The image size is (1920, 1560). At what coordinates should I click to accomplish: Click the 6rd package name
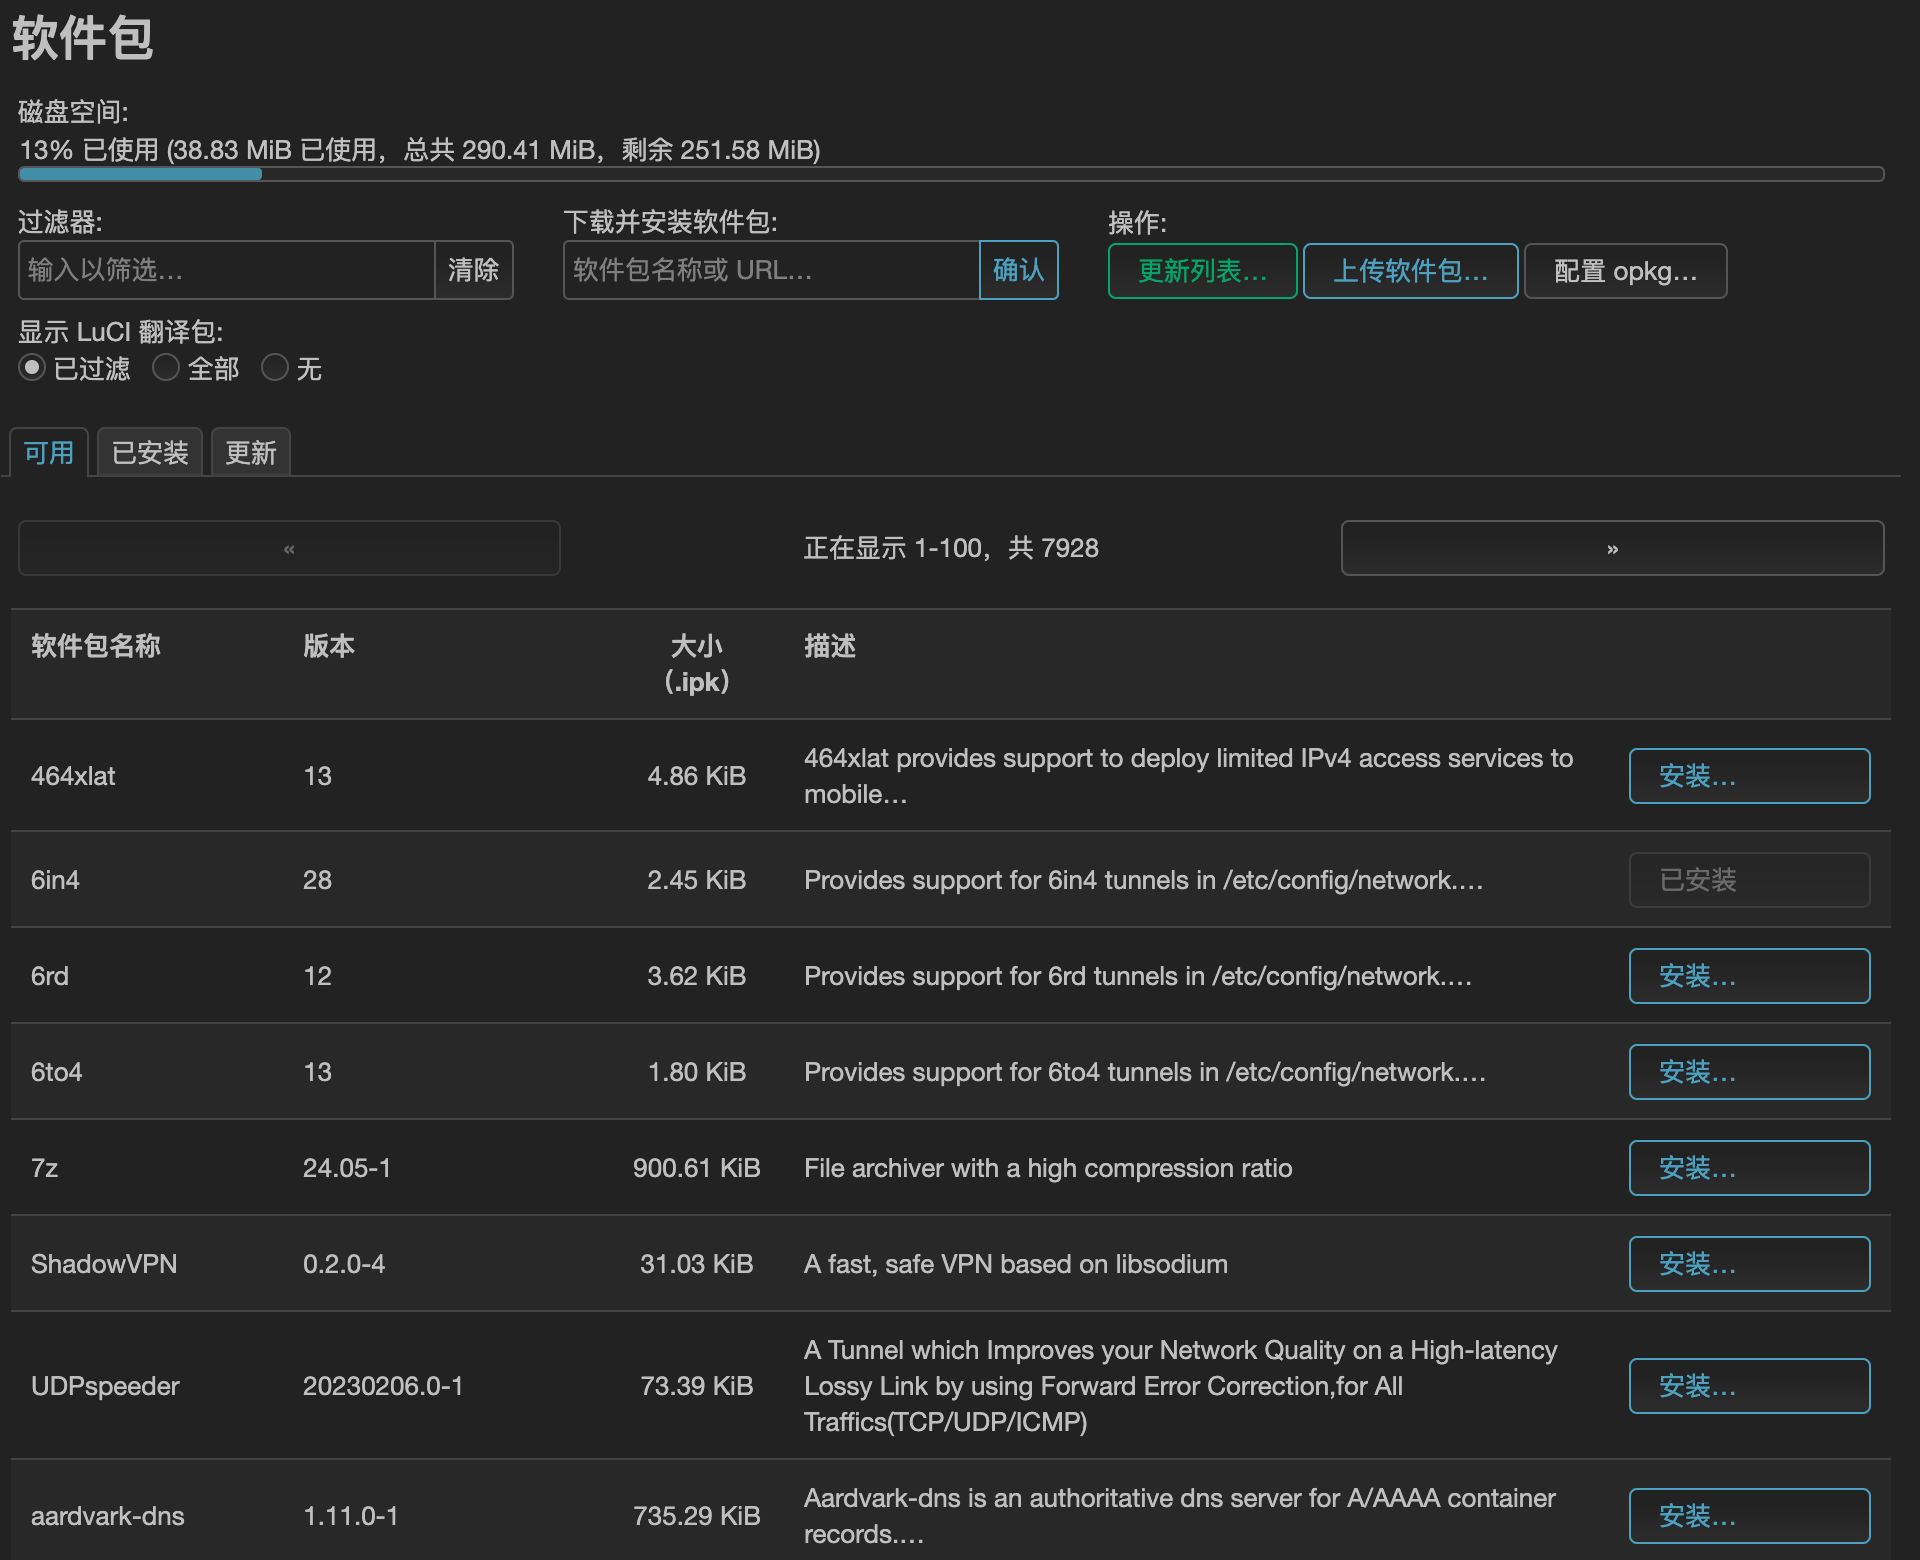point(50,976)
